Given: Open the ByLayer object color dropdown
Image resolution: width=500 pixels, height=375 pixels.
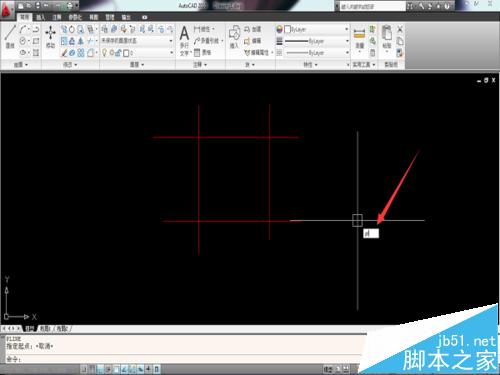Looking at the screenshot, I should tap(316, 29).
